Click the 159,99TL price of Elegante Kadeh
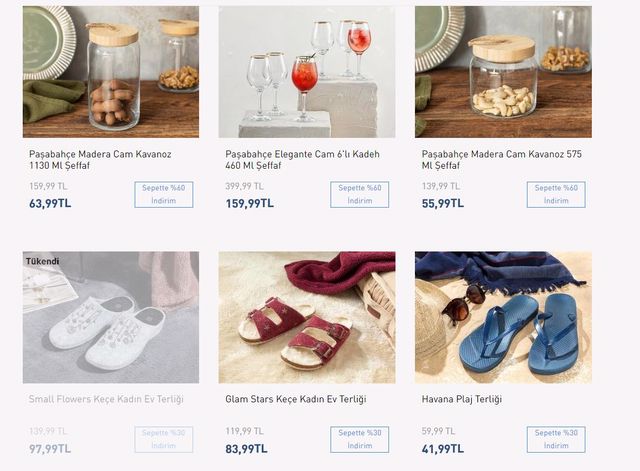This screenshot has width=640, height=471. [246, 203]
